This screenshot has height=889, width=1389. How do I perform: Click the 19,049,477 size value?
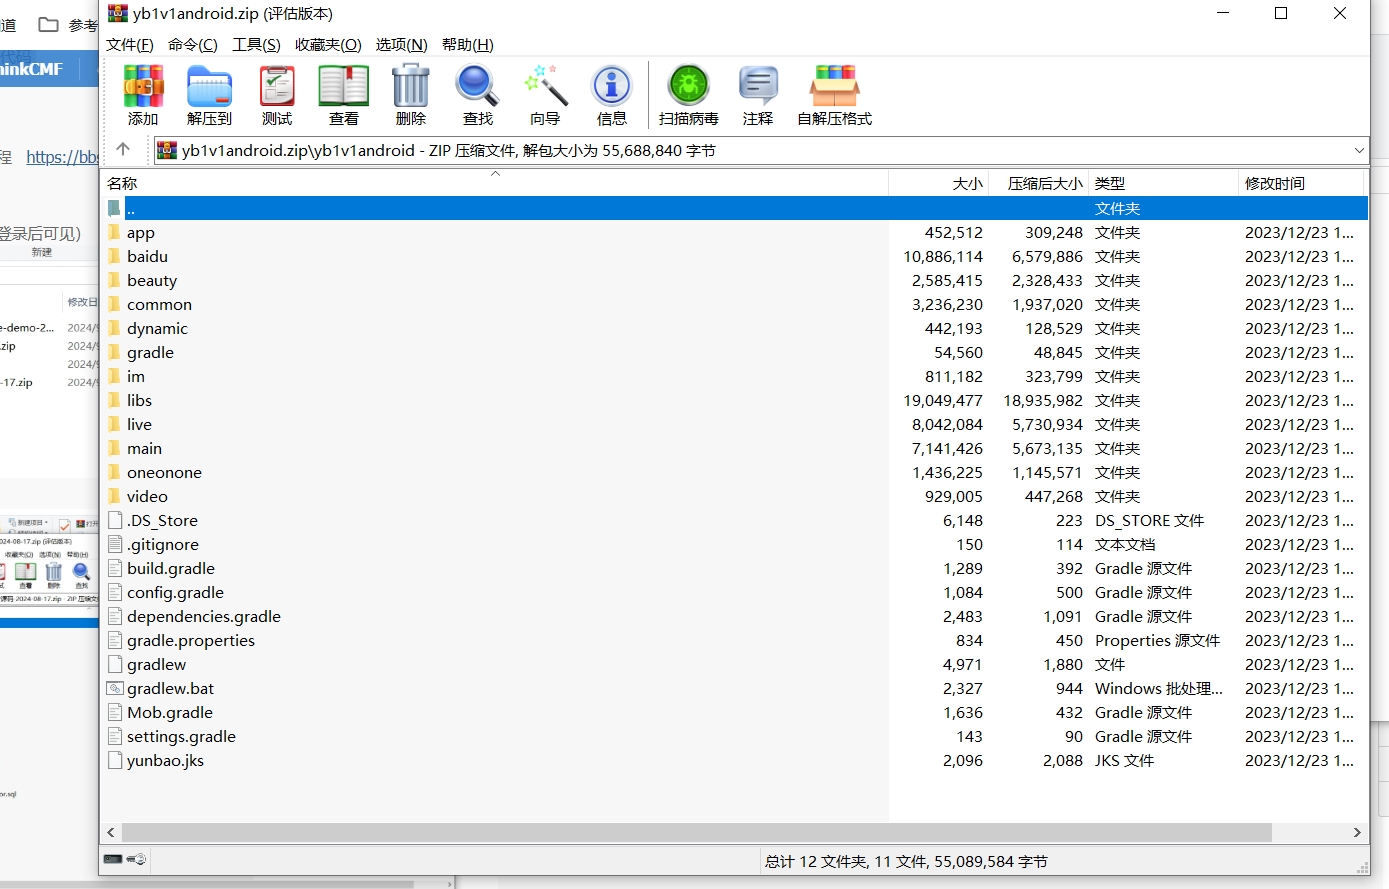point(943,400)
